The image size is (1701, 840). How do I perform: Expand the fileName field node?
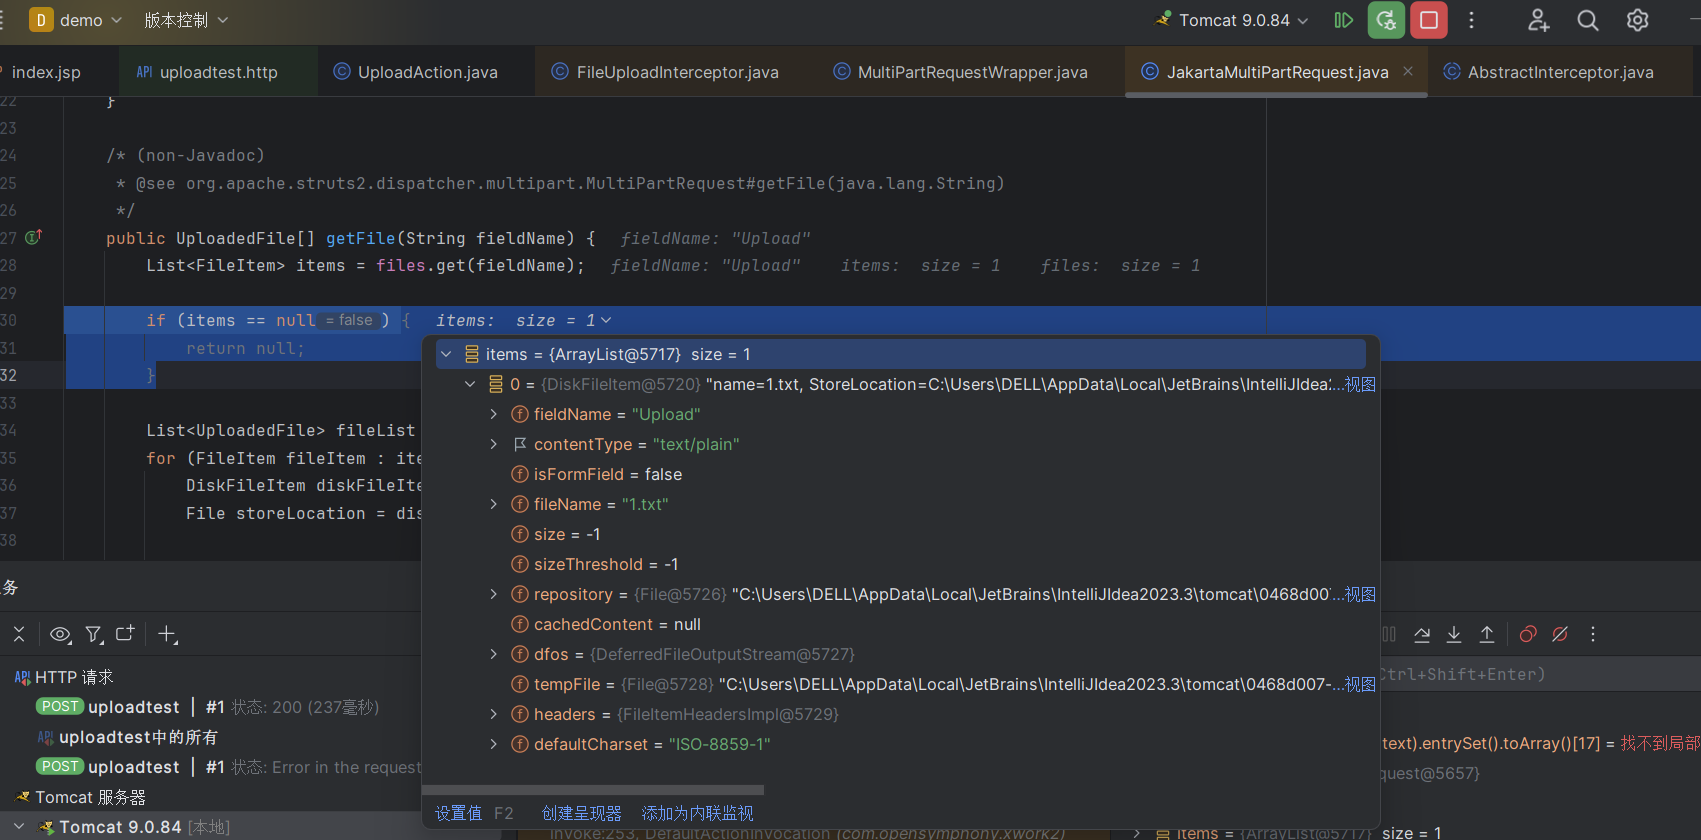point(493,504)
